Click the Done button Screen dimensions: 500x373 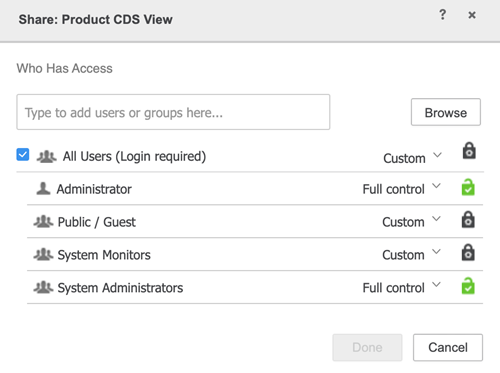coord(367,347)
